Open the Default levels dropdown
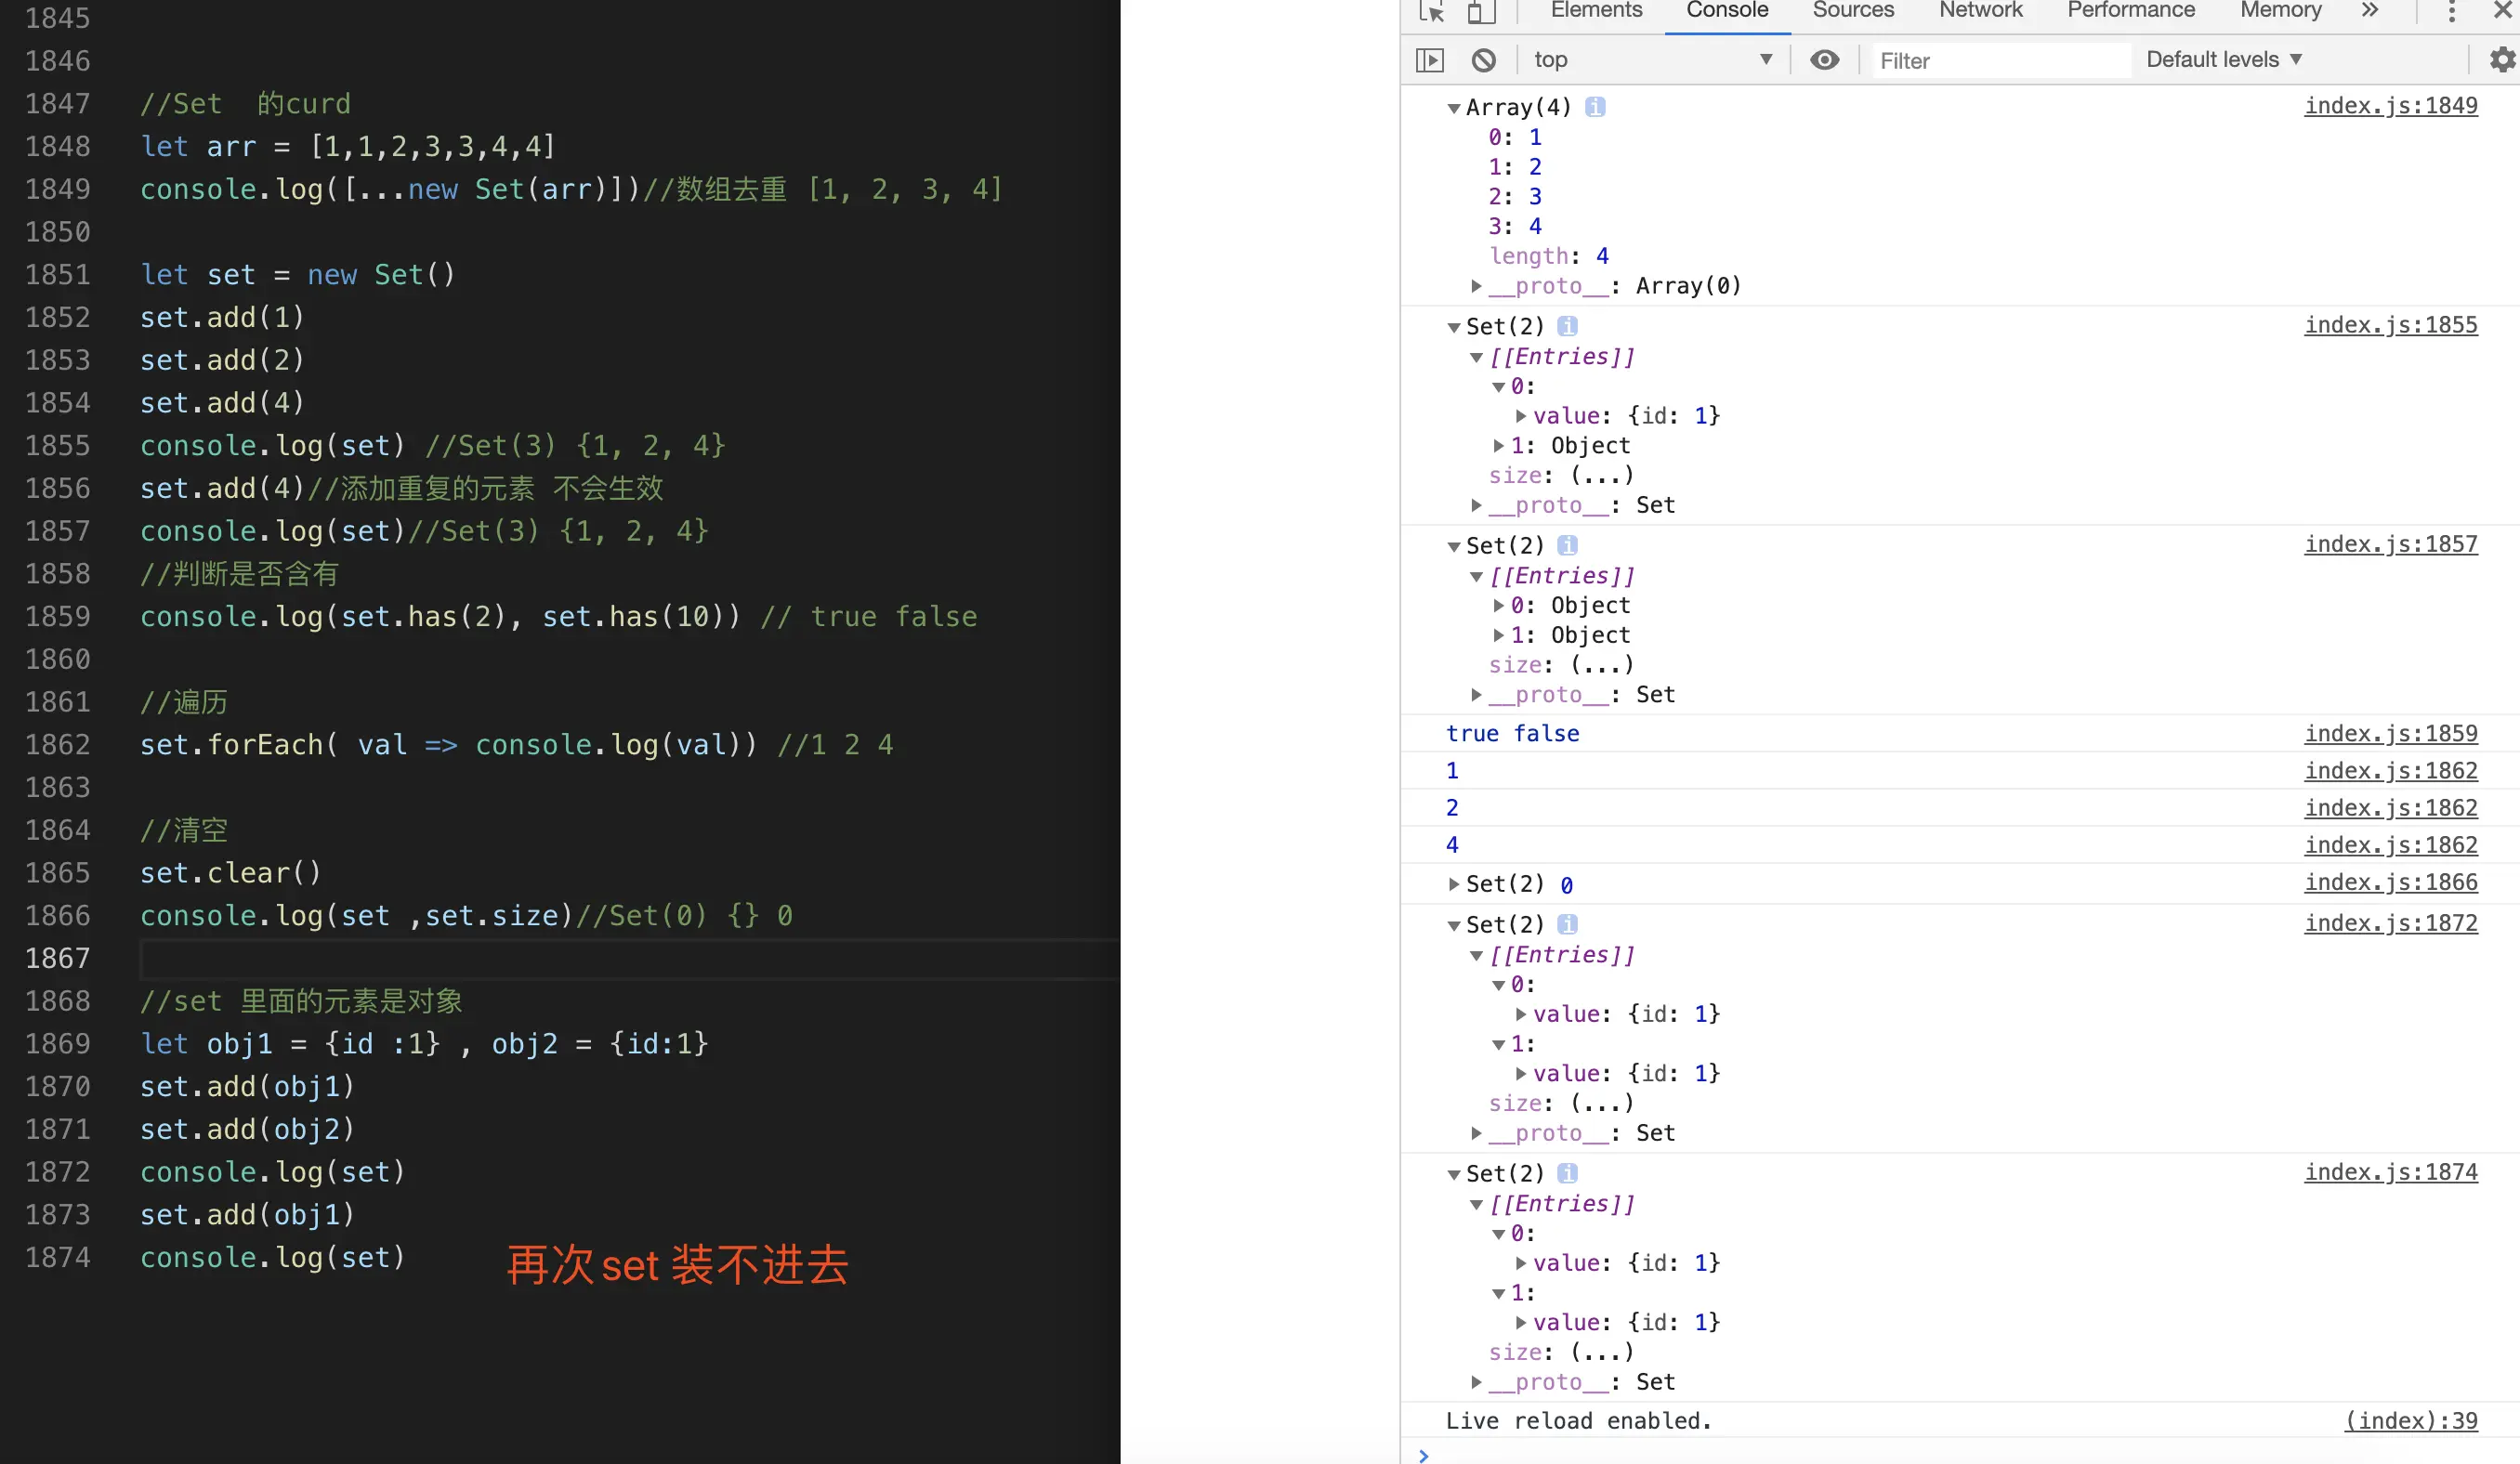Screen dimensions: 2520x1464 coord(2224,60)
